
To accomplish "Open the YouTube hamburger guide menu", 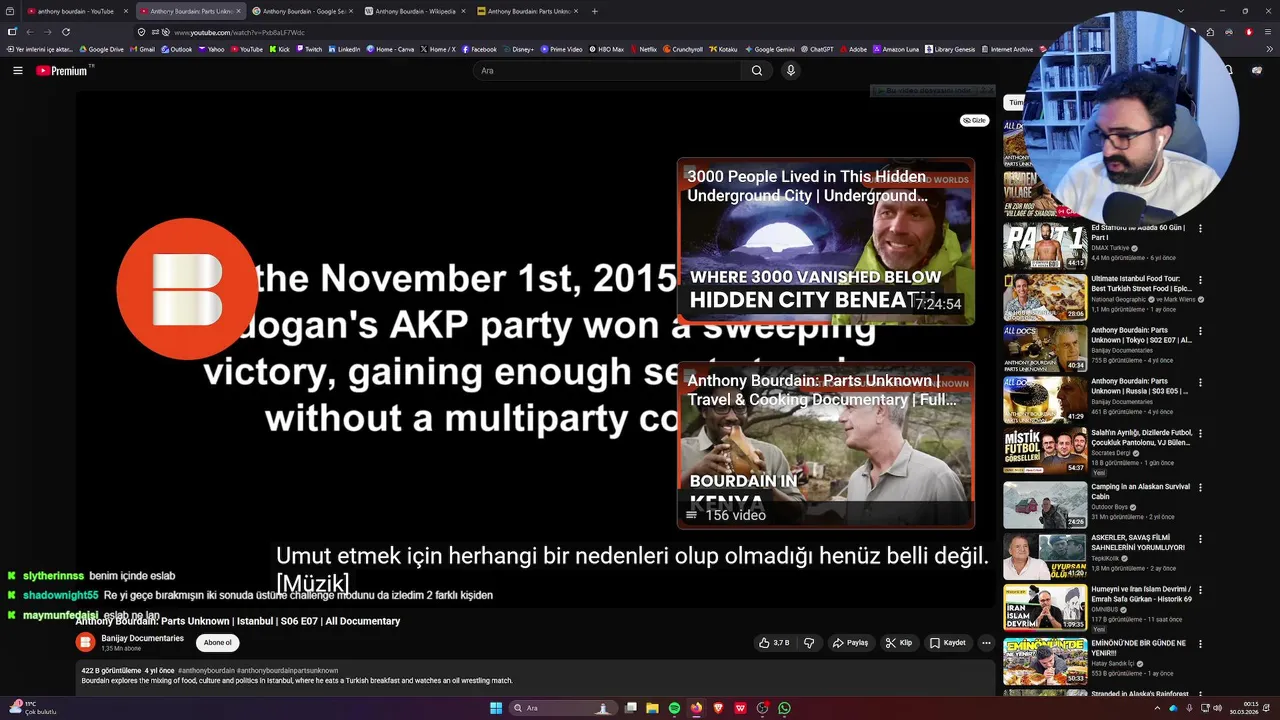I will 17,71.
